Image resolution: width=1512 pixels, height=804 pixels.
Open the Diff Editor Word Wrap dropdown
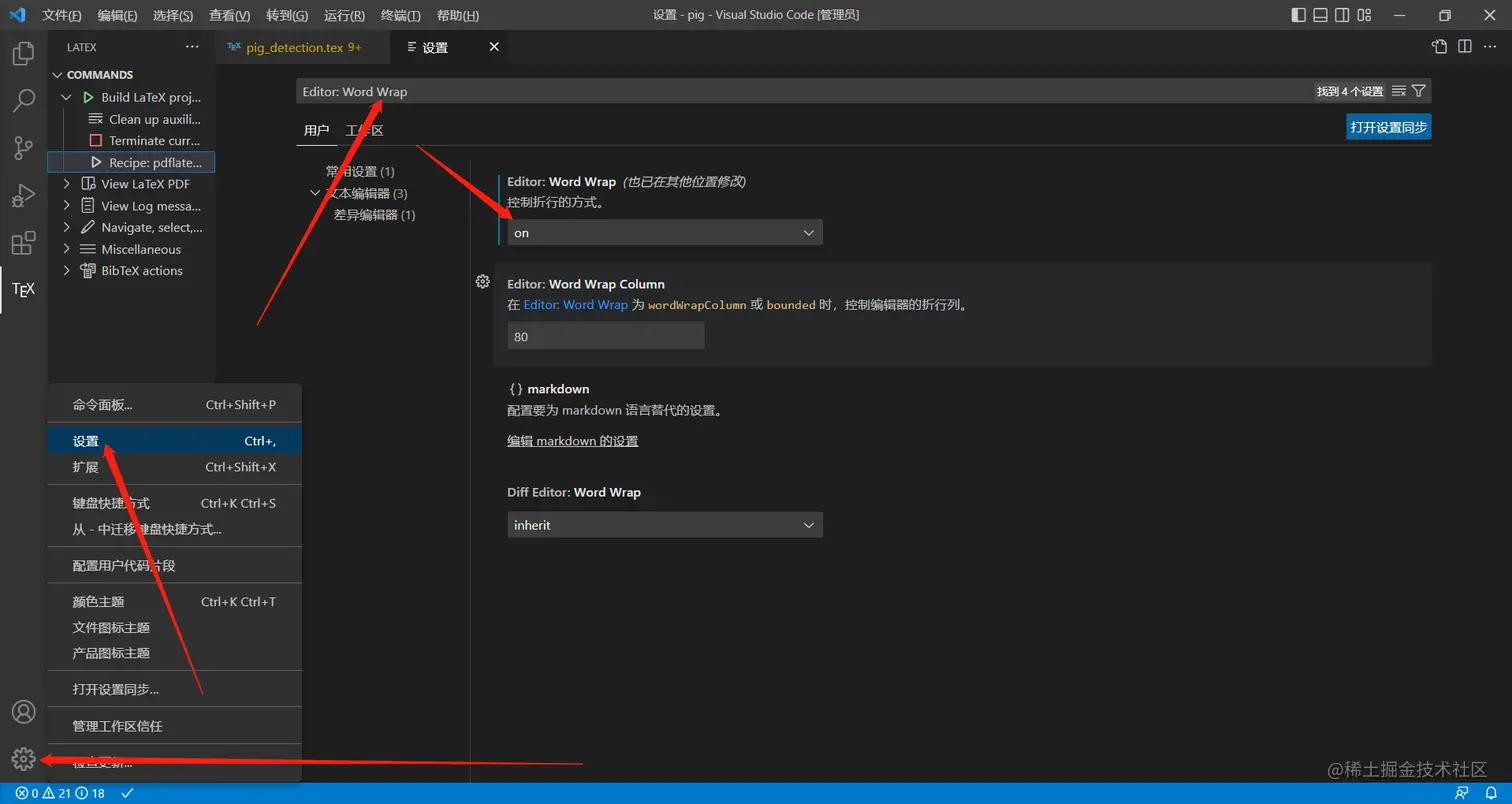coord(664,525)
